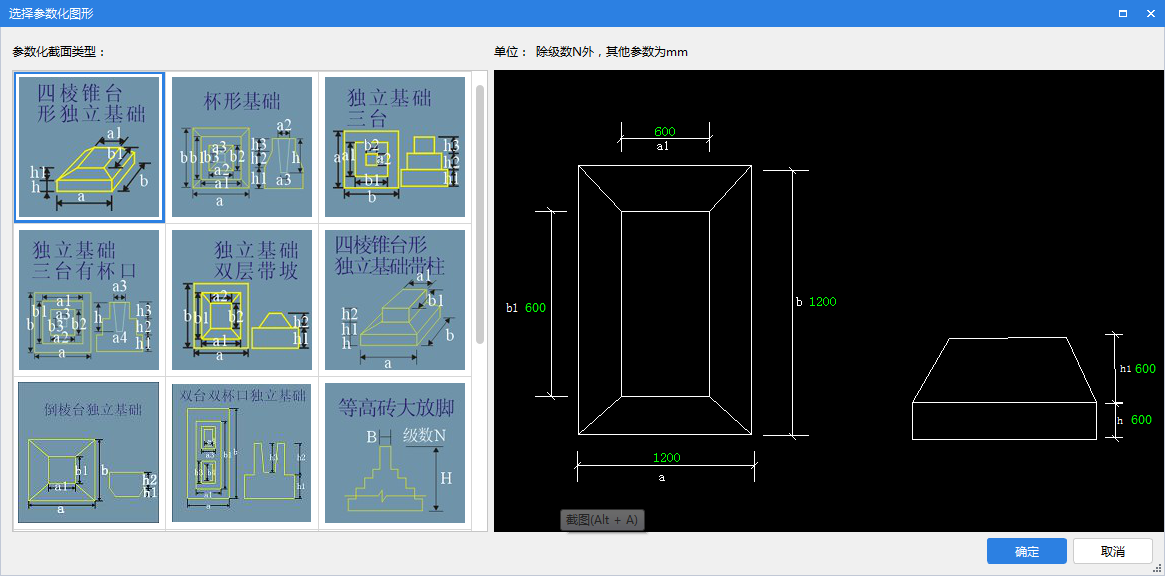Select 四棱锥台形独立基础 section thumbnail
The height and width of the screenshot is (576, 1165).
coord(89,147)
